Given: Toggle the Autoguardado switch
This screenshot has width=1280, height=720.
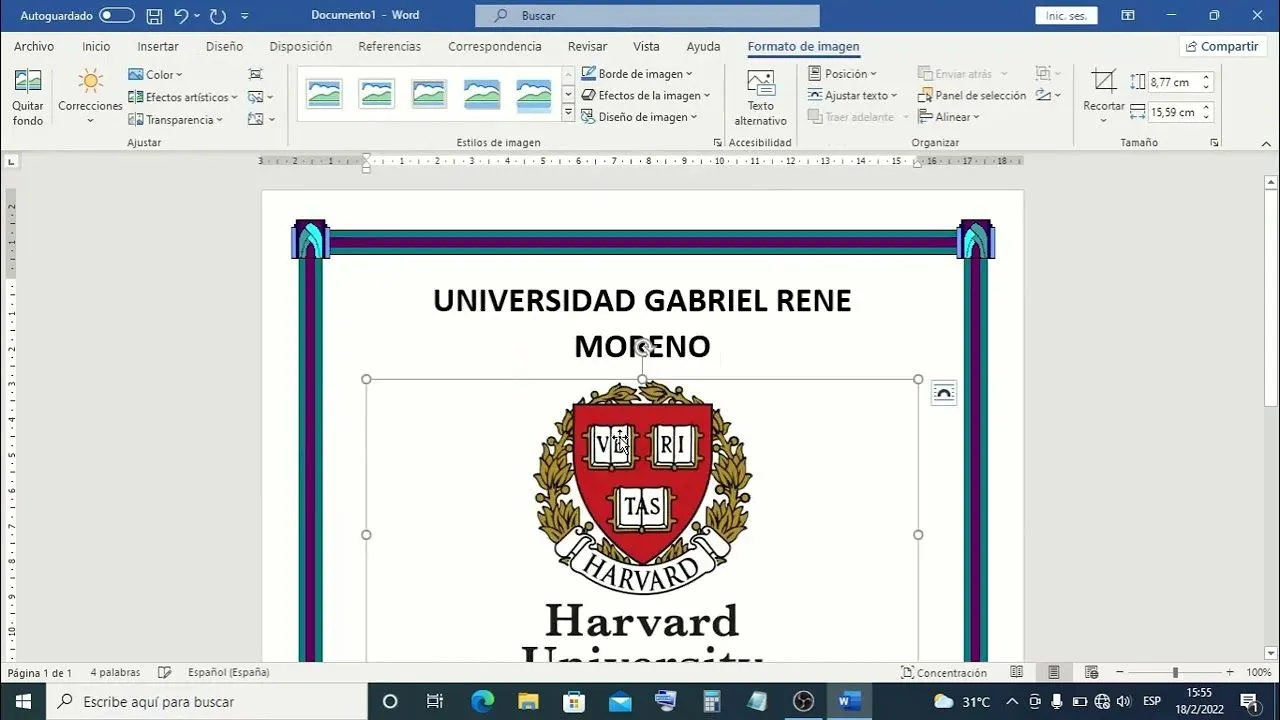Looking at the screenshot, I should pyautogui.click(x=117, y=16).
